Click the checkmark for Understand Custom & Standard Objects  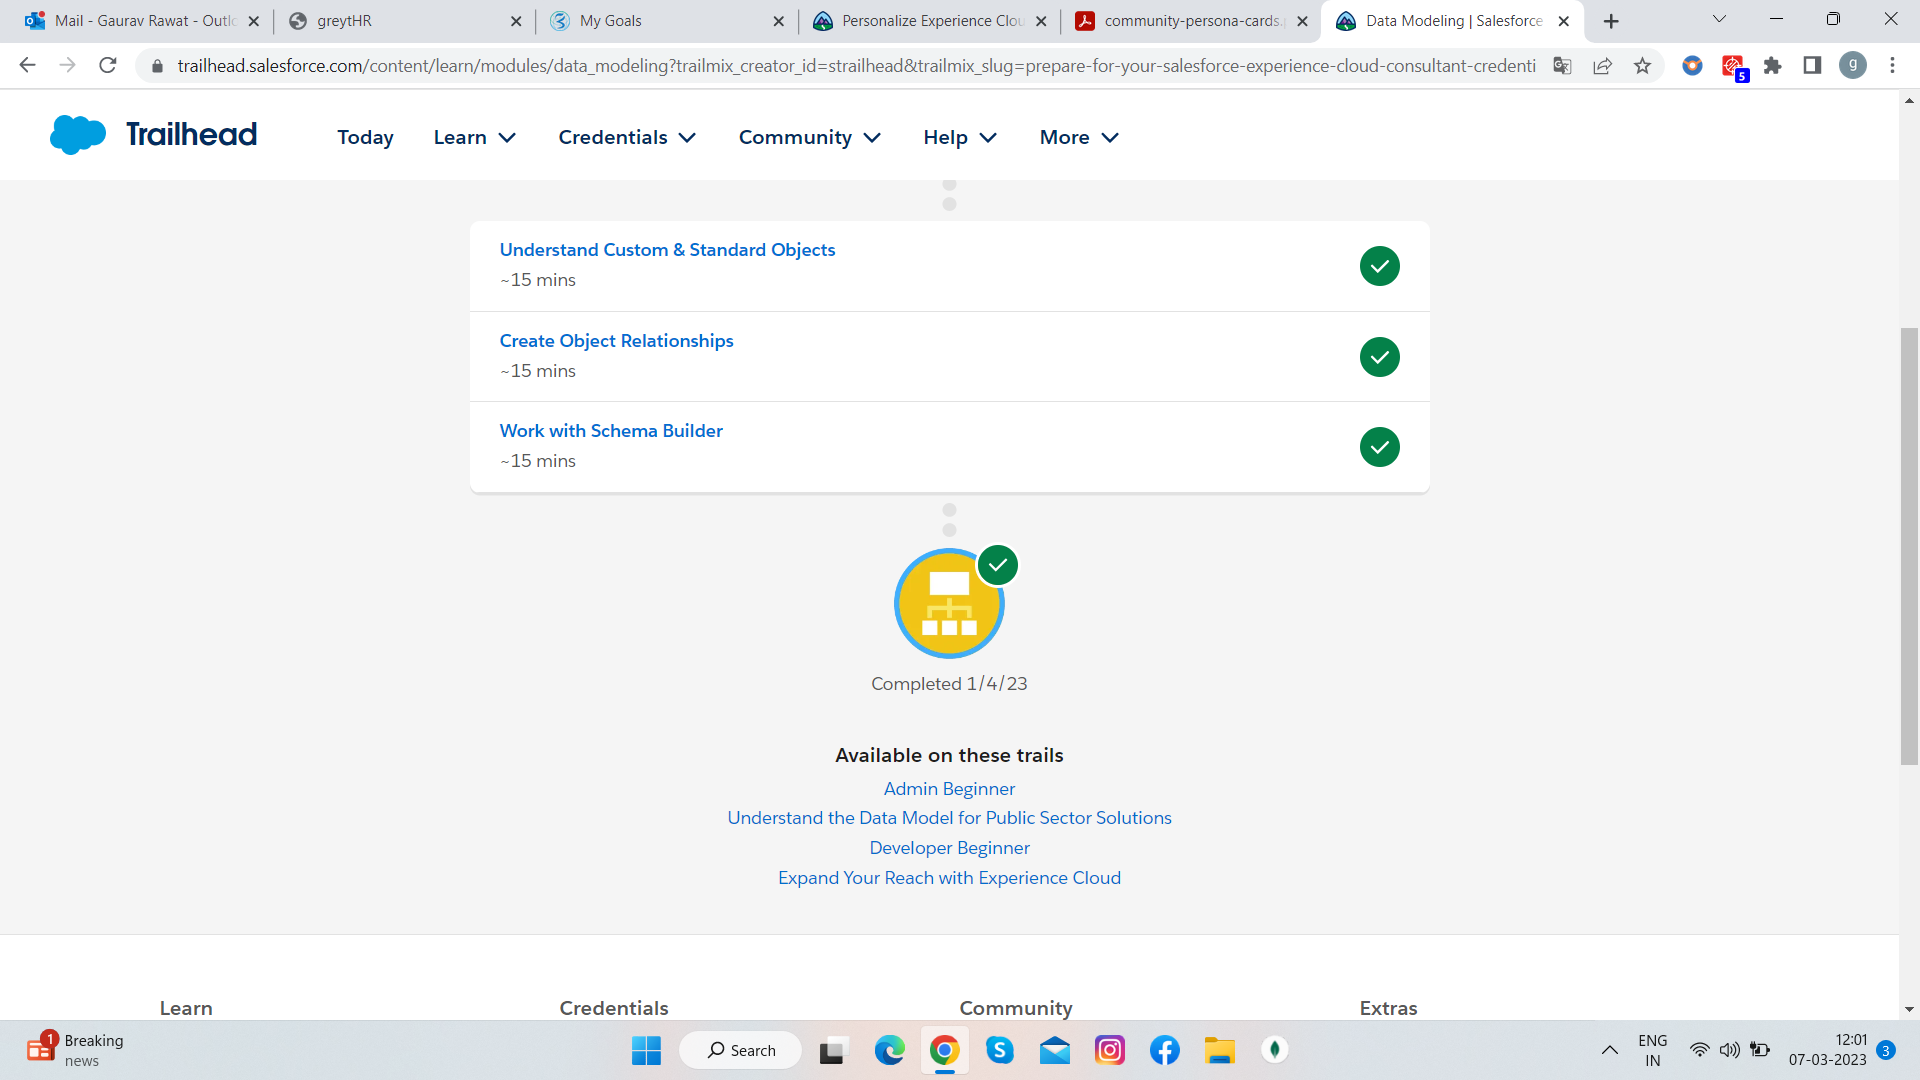point(1379,266)
